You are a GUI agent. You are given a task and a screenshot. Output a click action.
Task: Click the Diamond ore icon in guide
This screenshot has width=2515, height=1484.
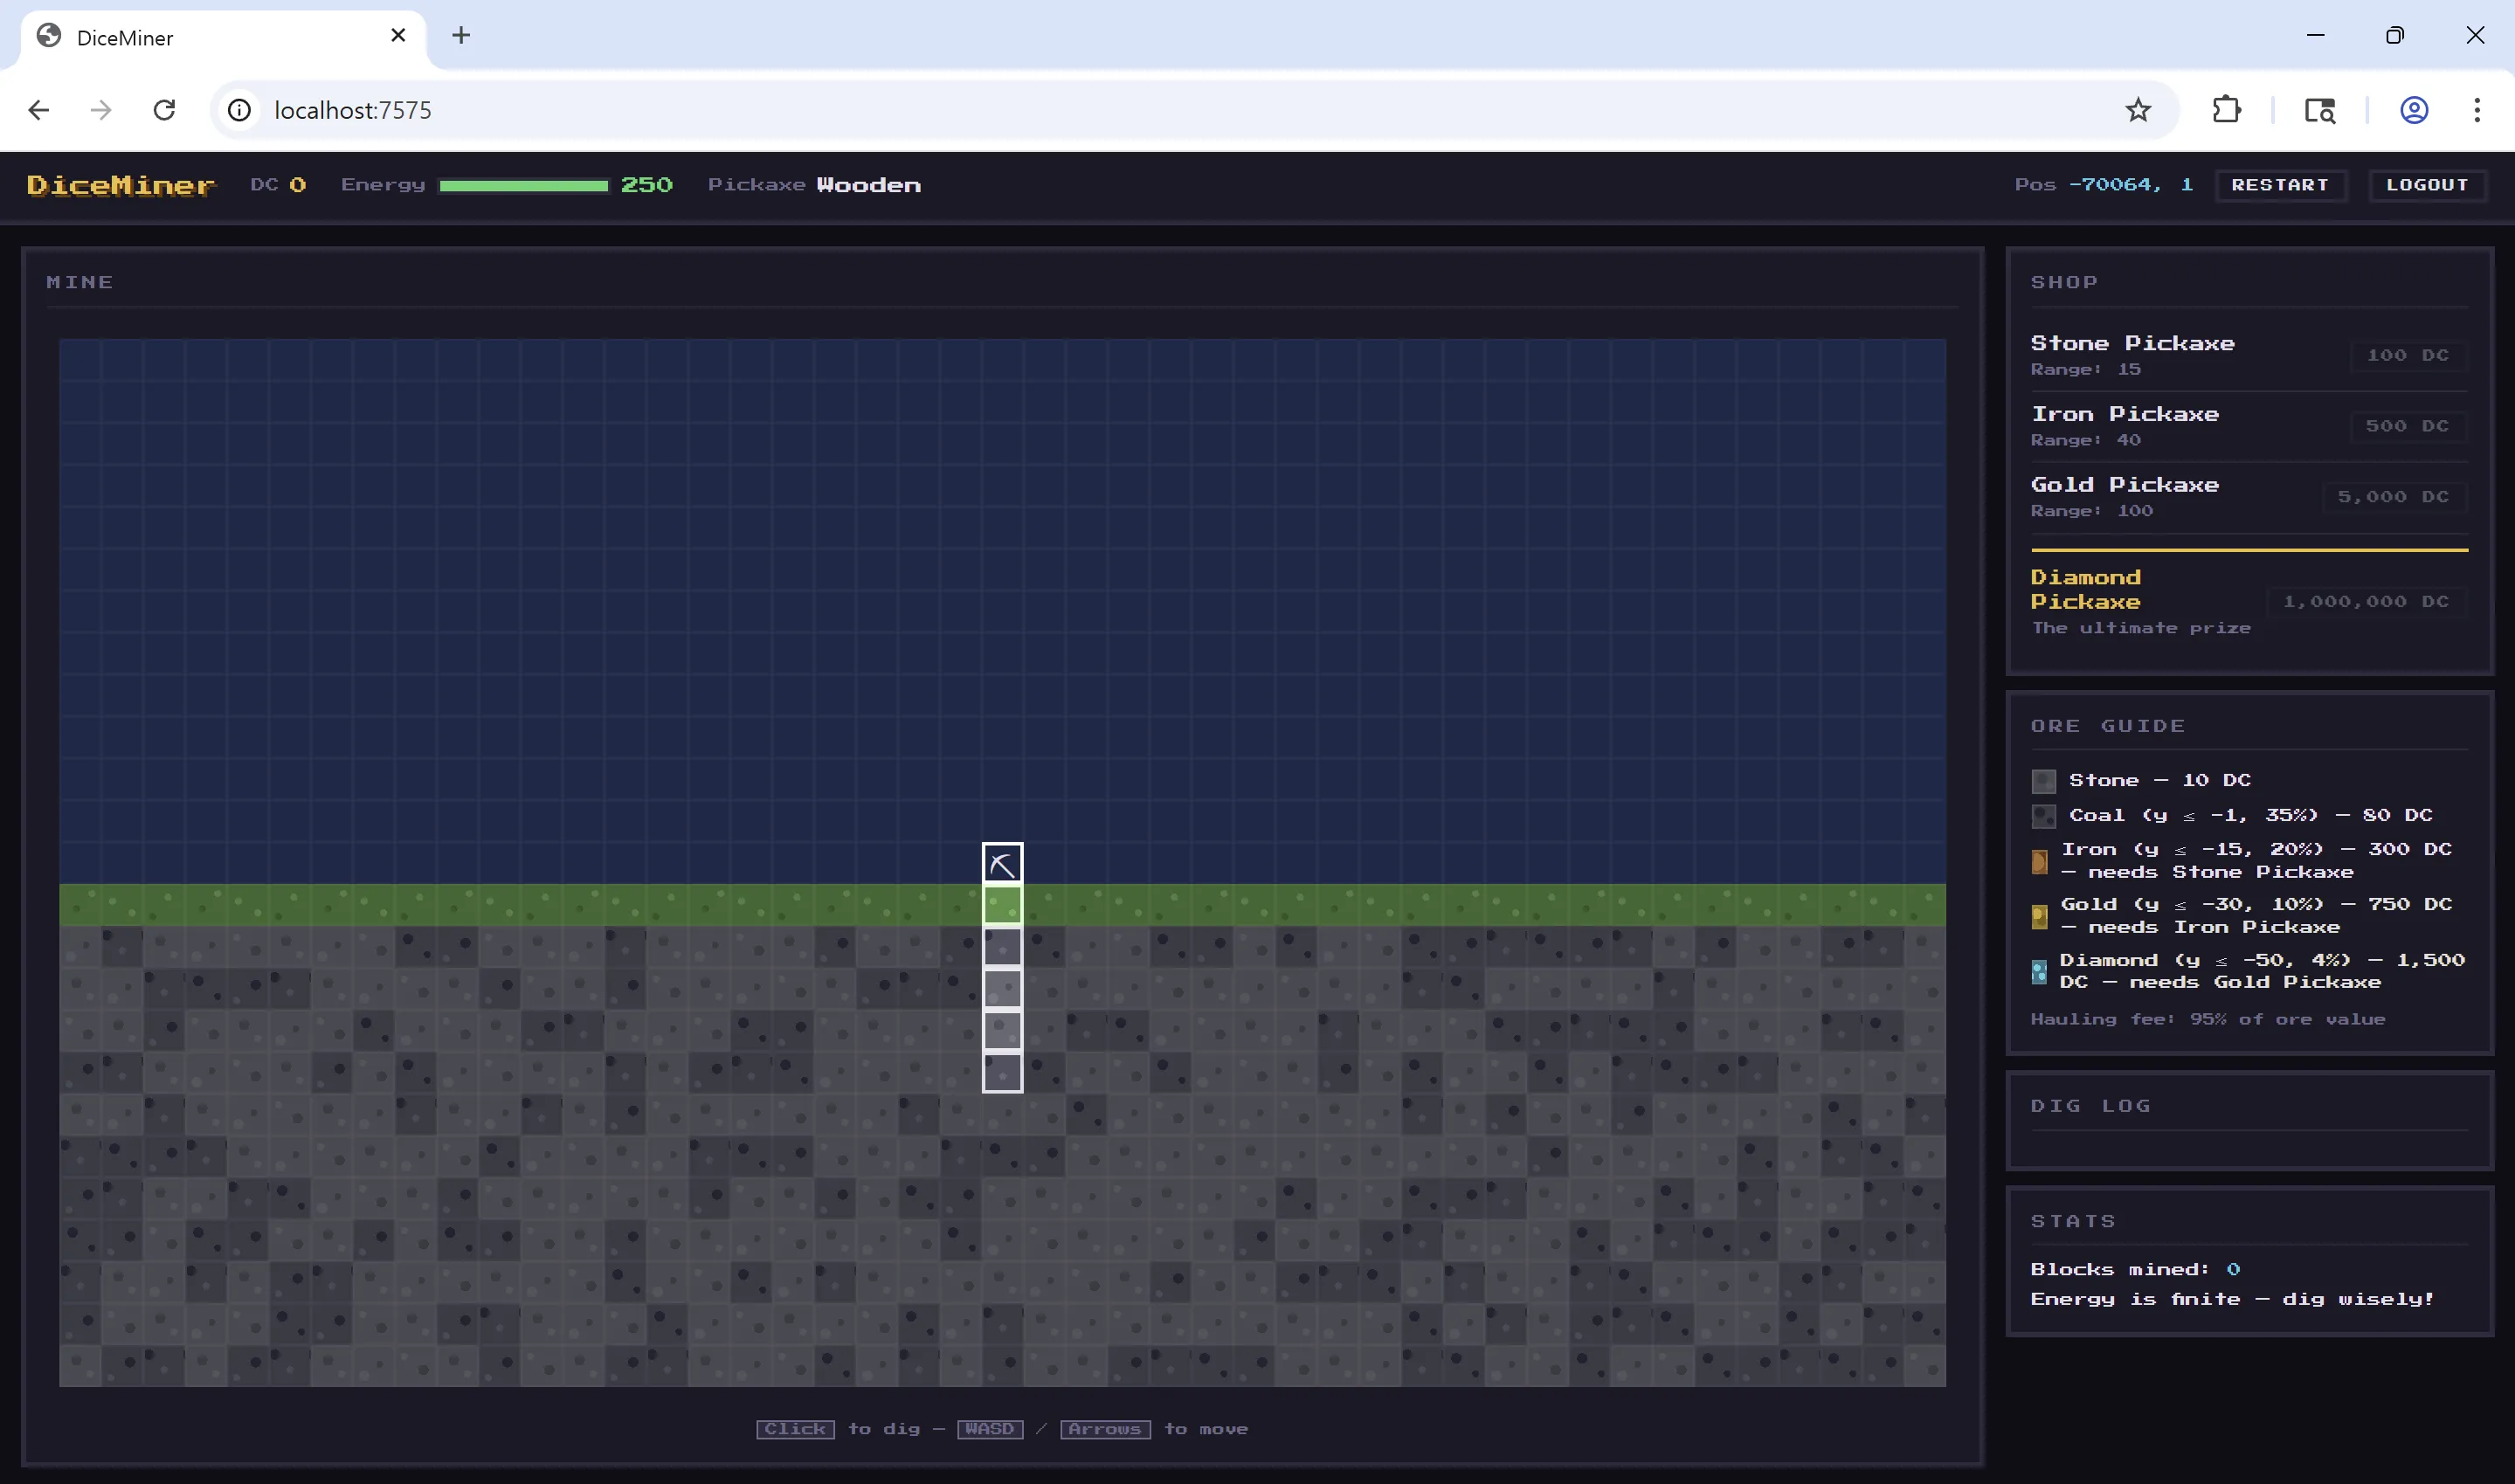(2039, 971)
